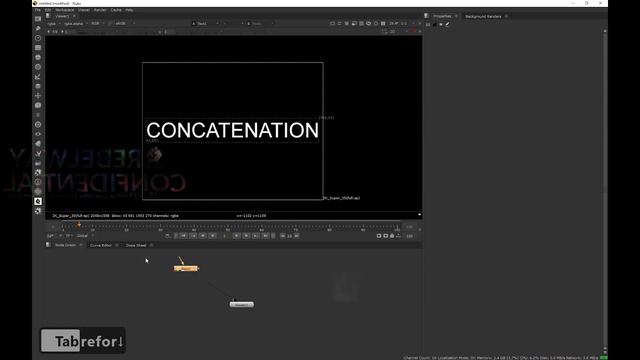The width and height of the screenshot is (640, 360).
Task: Click the Properties panel vertical scrollbar
Action: (605, 190)
